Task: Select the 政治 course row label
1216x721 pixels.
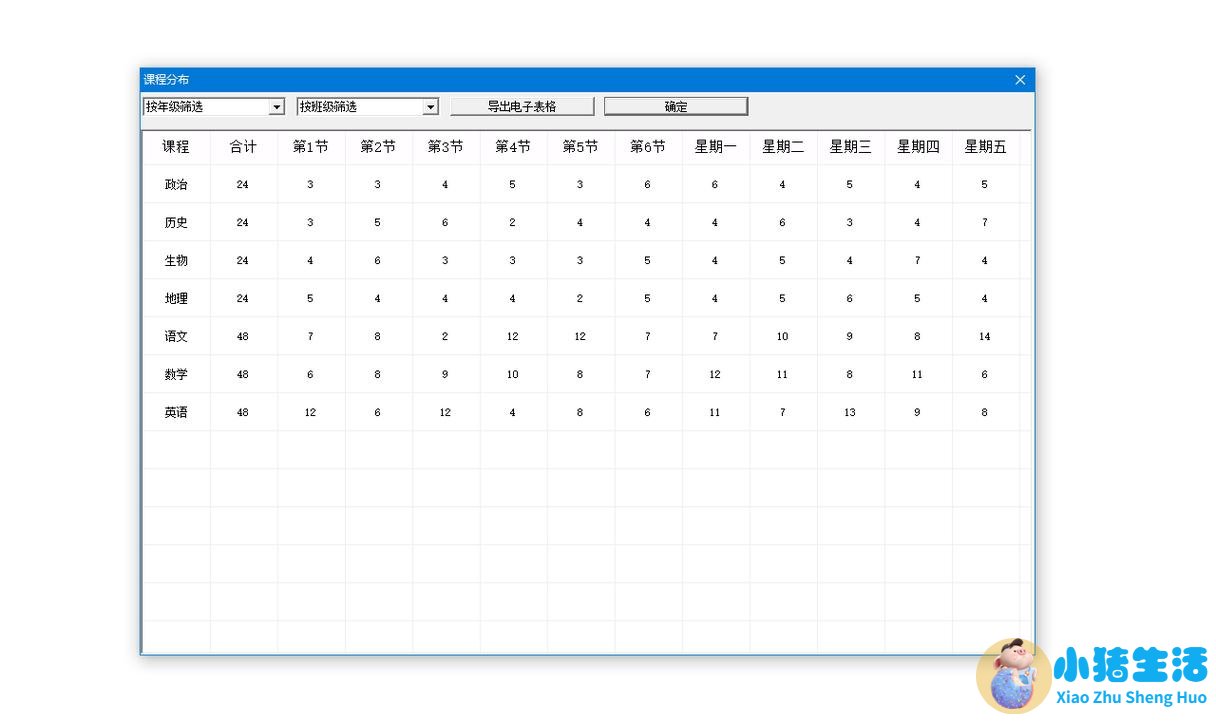Action: pos(176,185)
